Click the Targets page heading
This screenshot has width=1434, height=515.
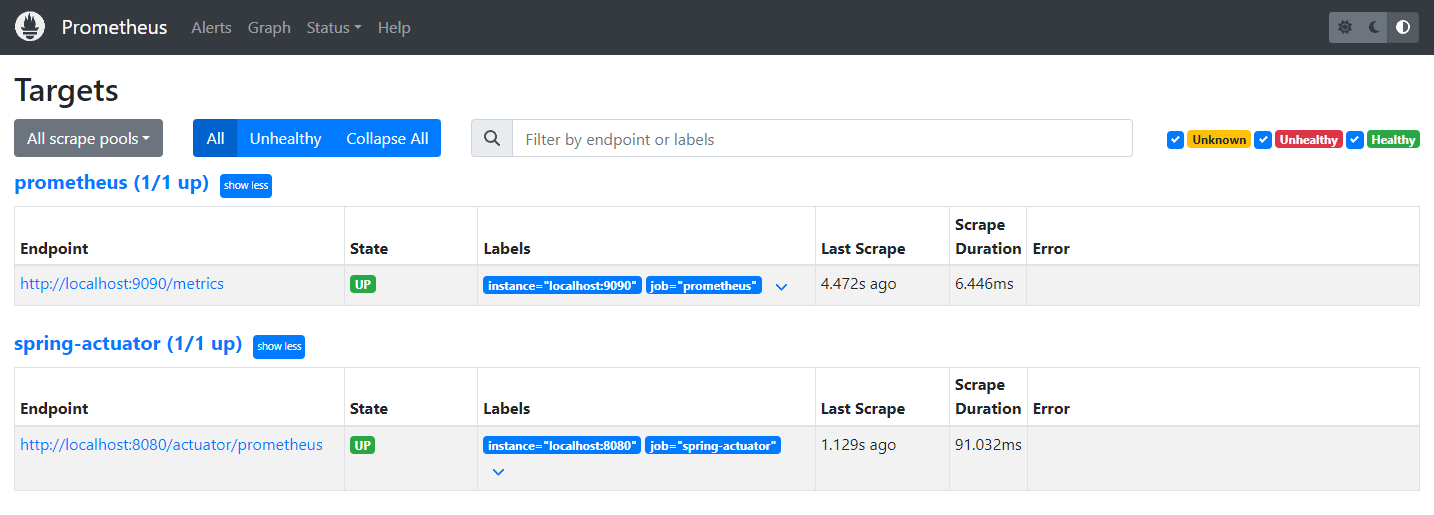66,90
